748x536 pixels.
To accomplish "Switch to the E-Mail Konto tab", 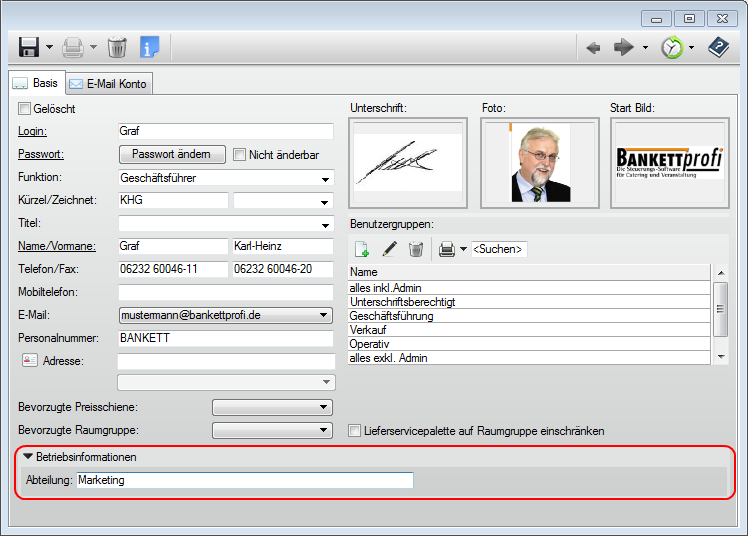I will coord(108,84).
